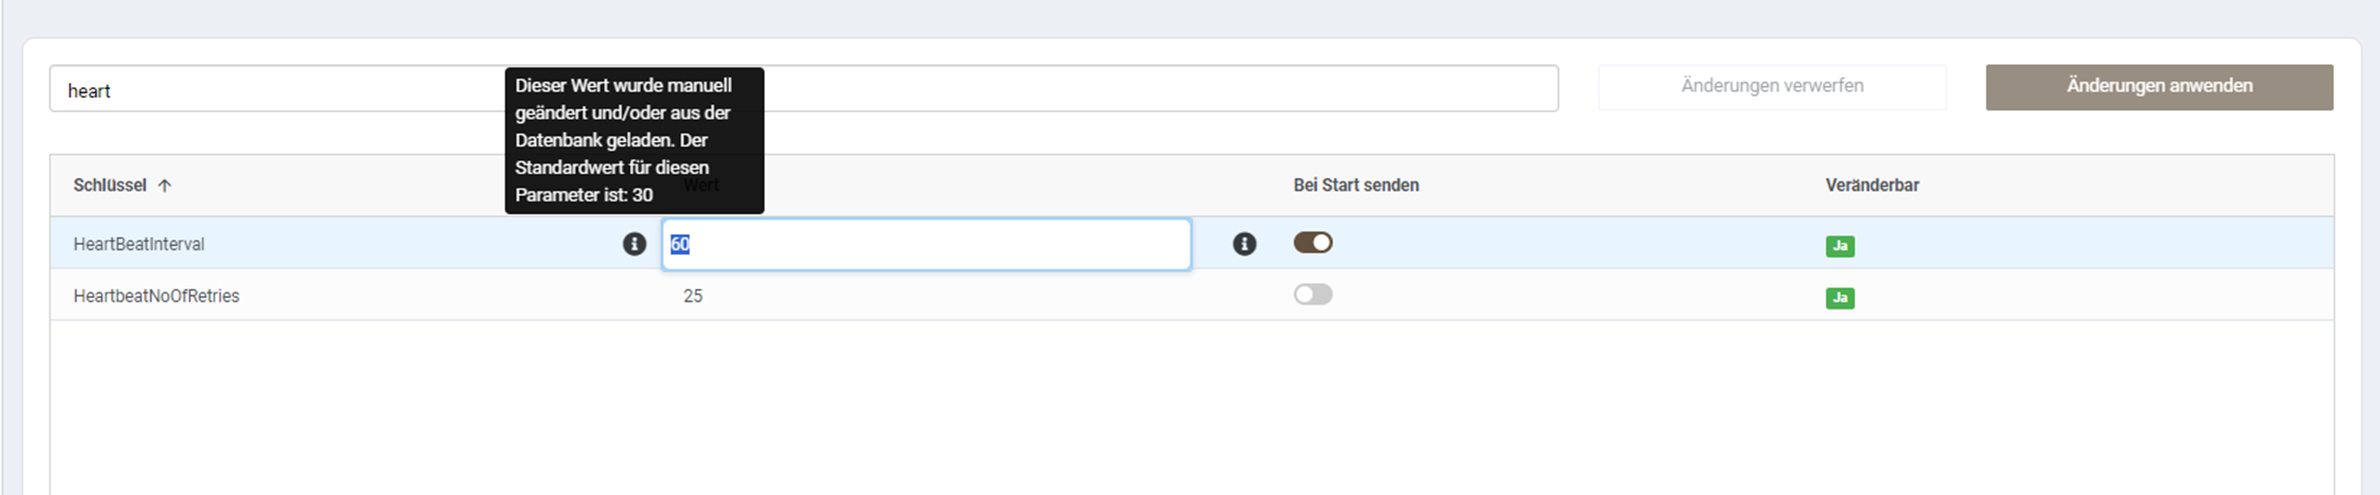Disable Bei Start senden for HeartBeatInterval
Viewport: 2380px width, 495px height.
1313,242
